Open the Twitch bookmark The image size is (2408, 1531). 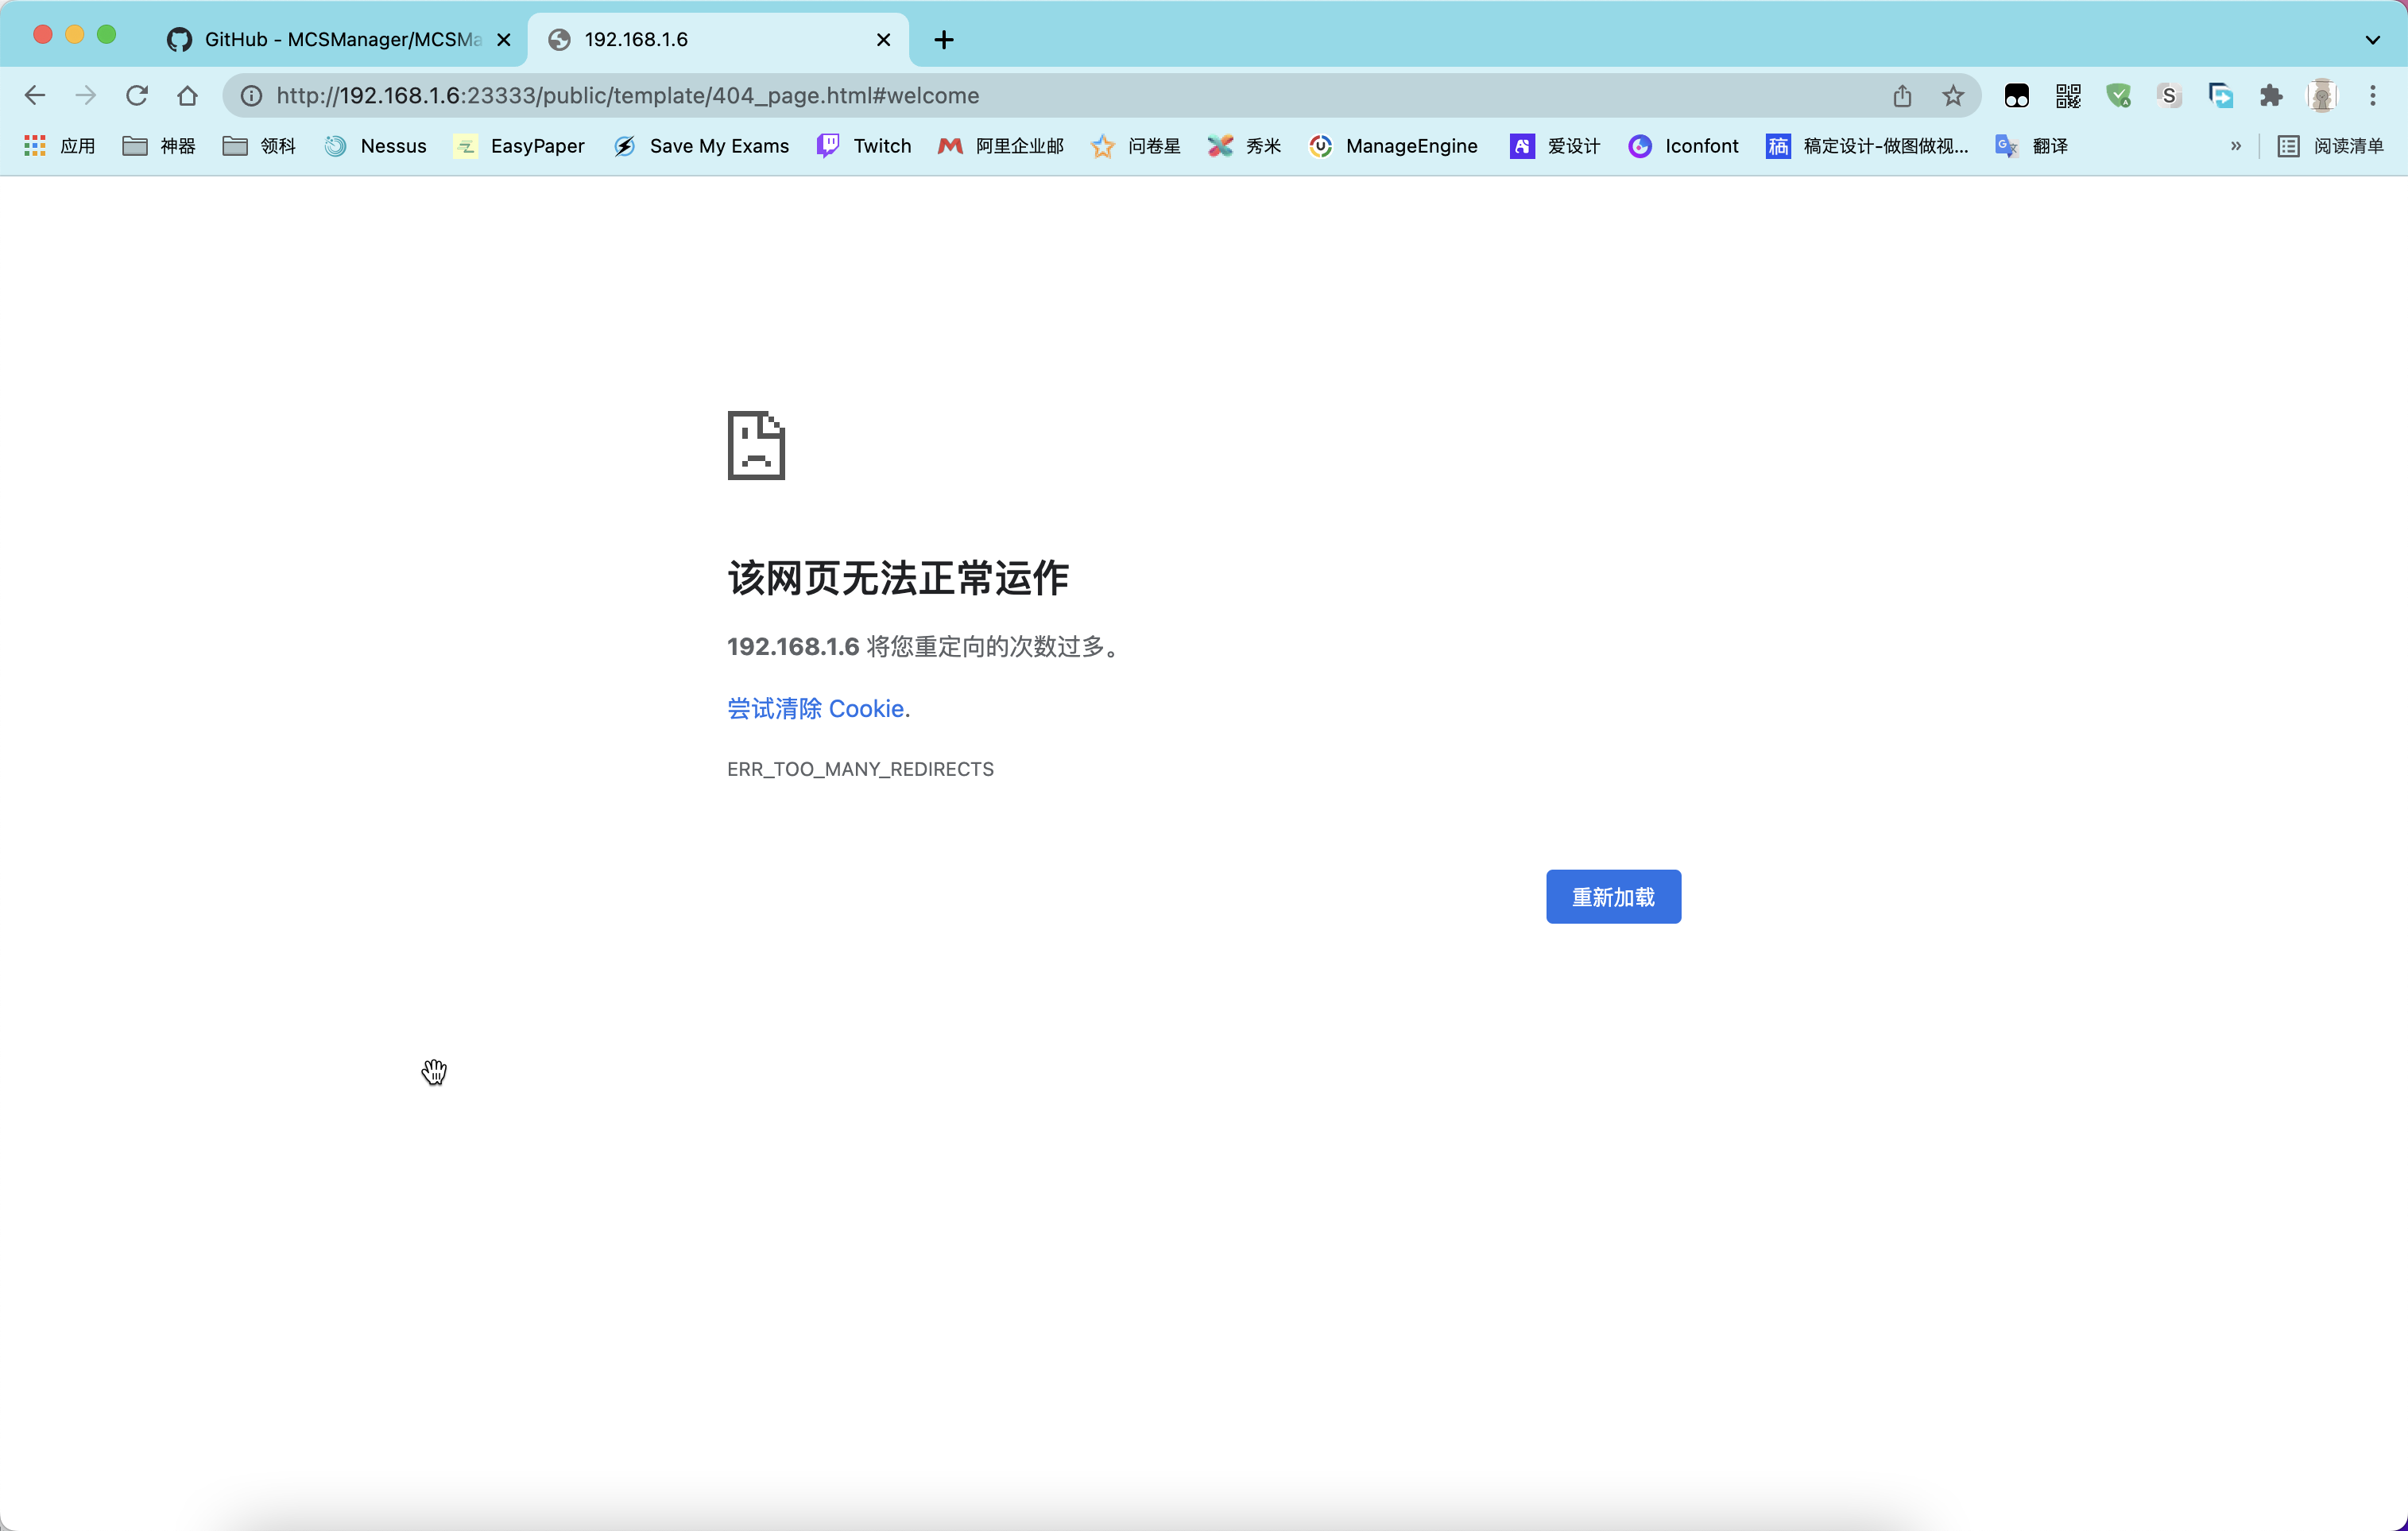coord(865,146)
